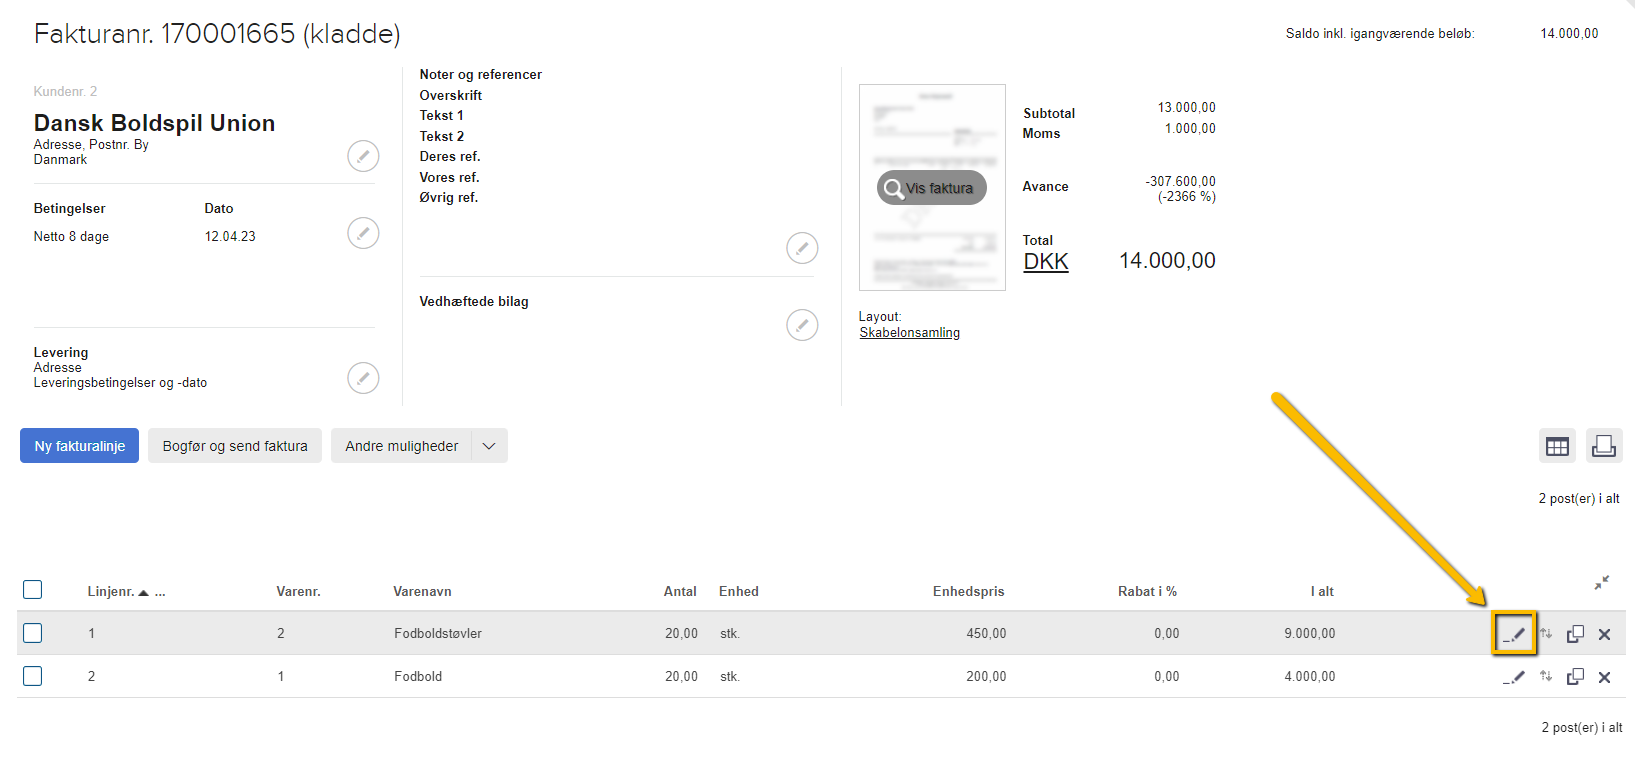
Task: Tick the checkbox for line 2 Fodbold
Action: (x=33, y=676)
